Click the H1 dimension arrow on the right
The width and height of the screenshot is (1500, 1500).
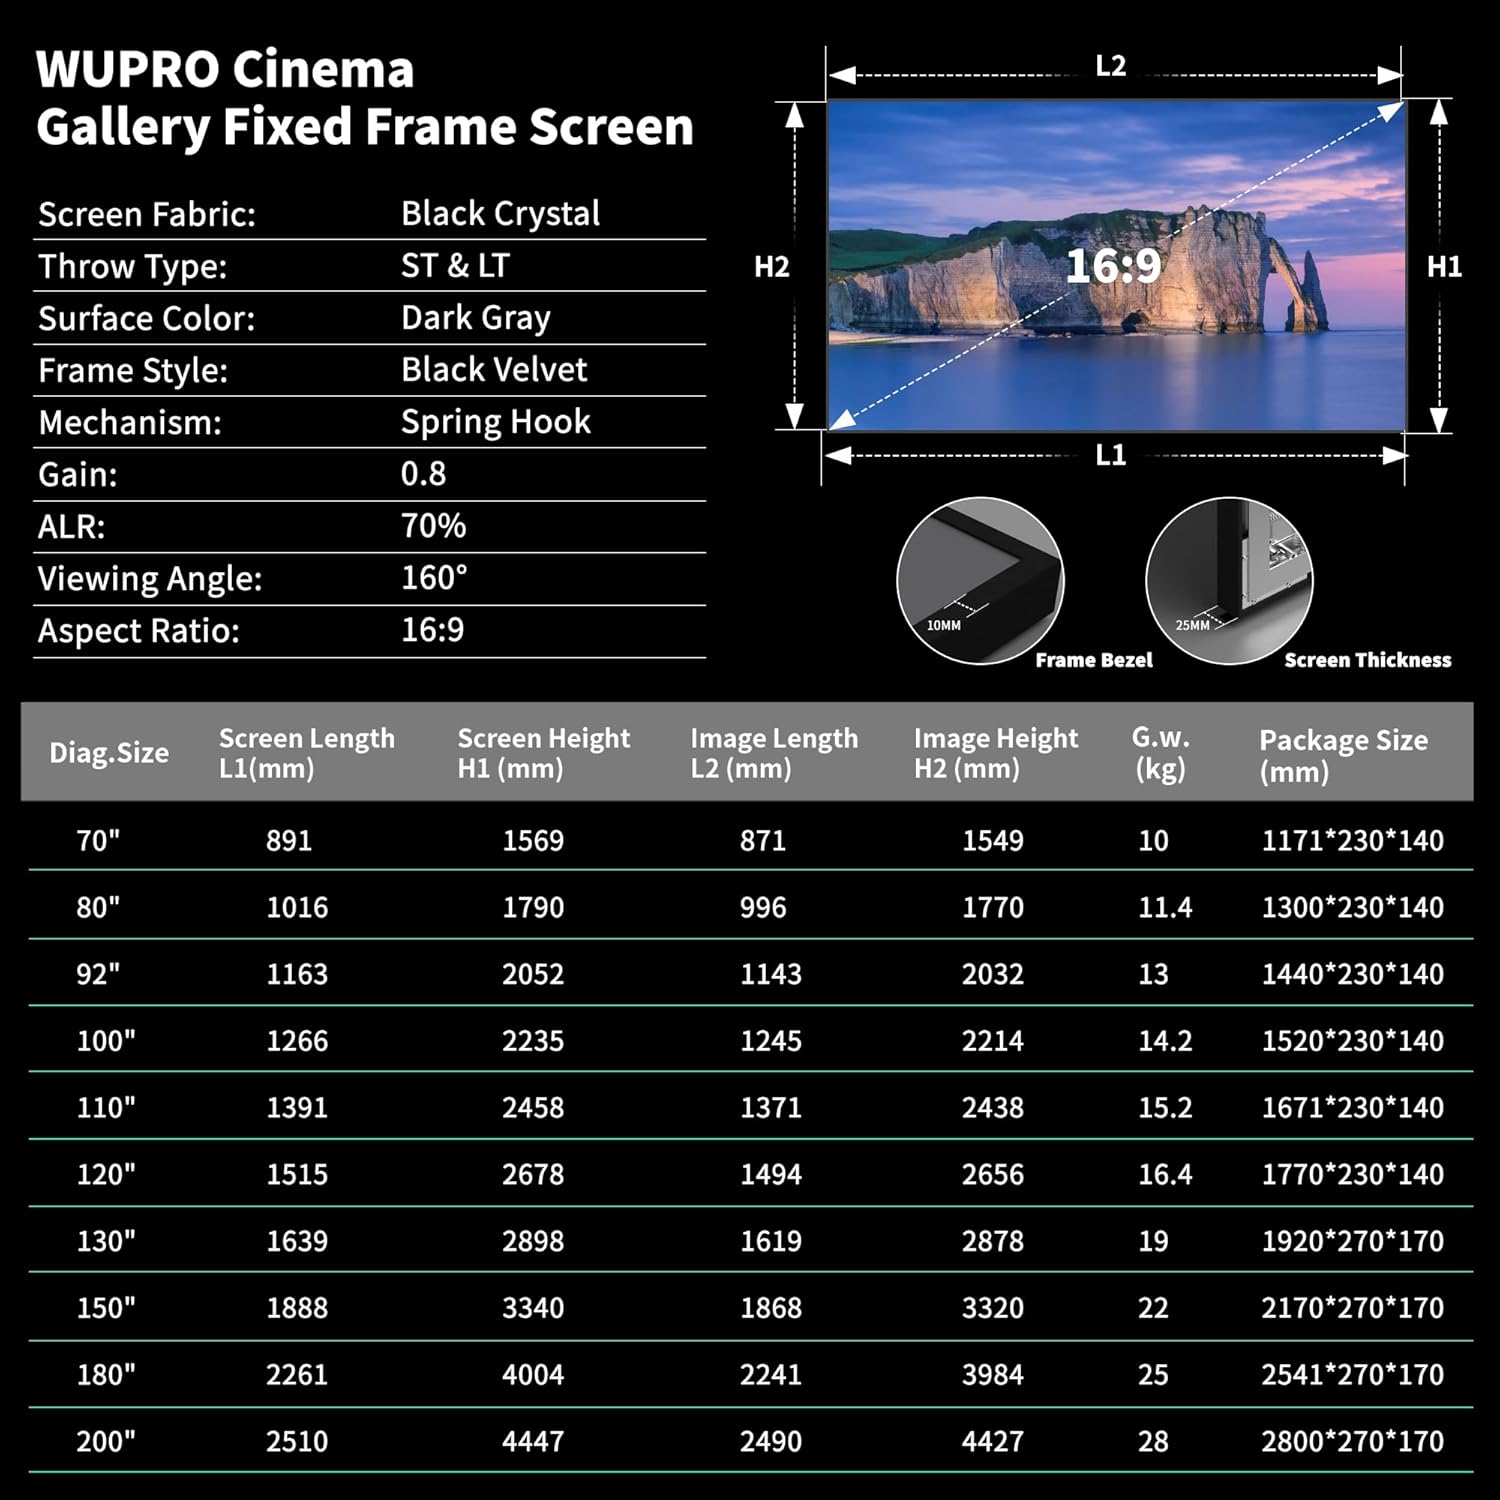point(1440,265)
